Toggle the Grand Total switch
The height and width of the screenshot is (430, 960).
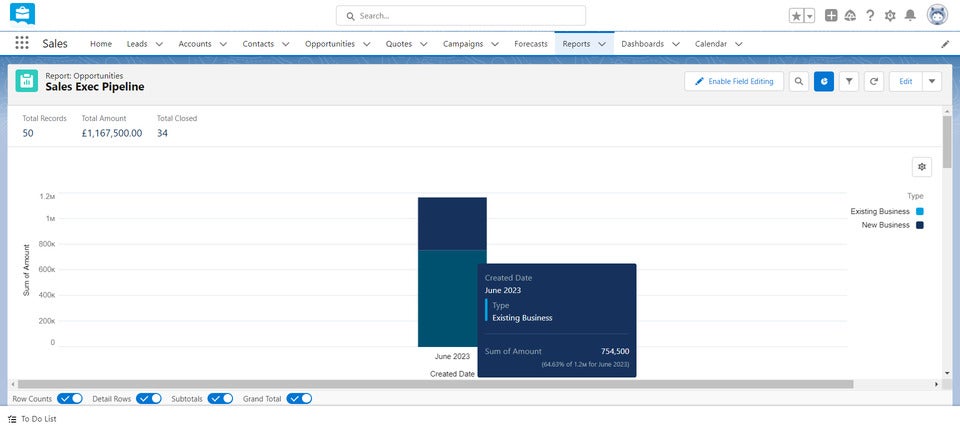[299, 399]
